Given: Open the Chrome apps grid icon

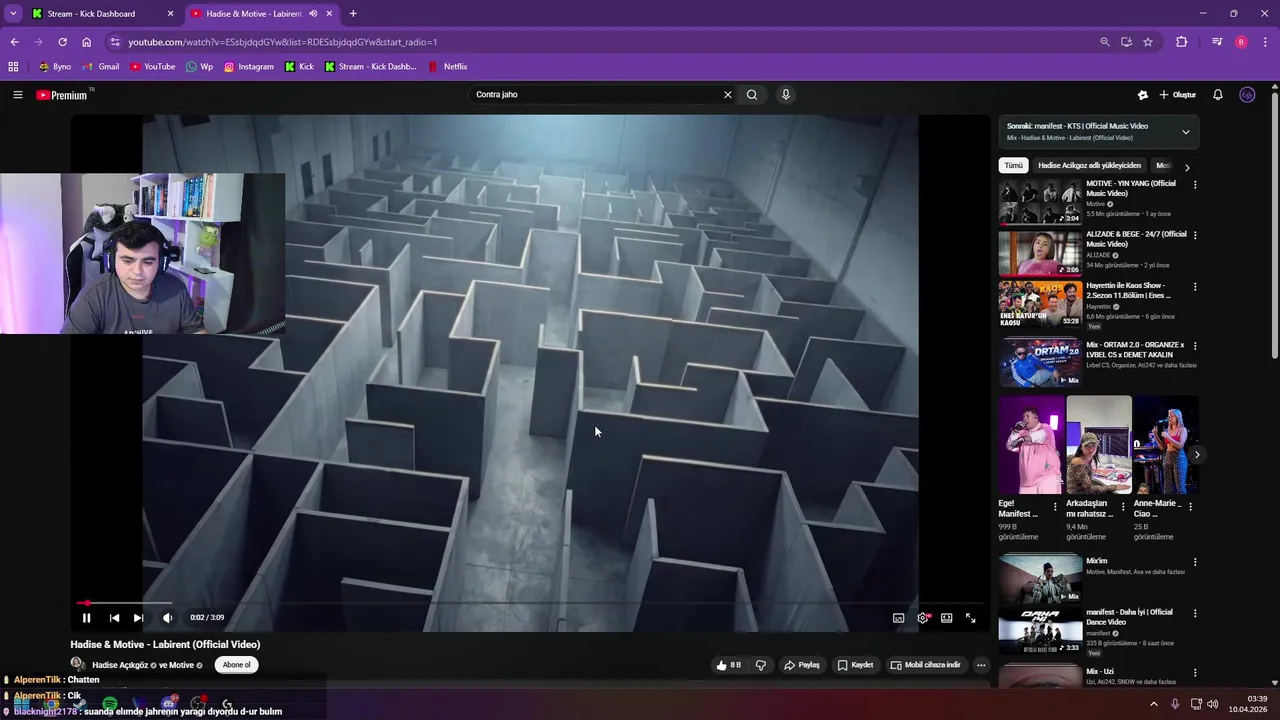Looking at the screenshot, I should [x=13, y=67].
